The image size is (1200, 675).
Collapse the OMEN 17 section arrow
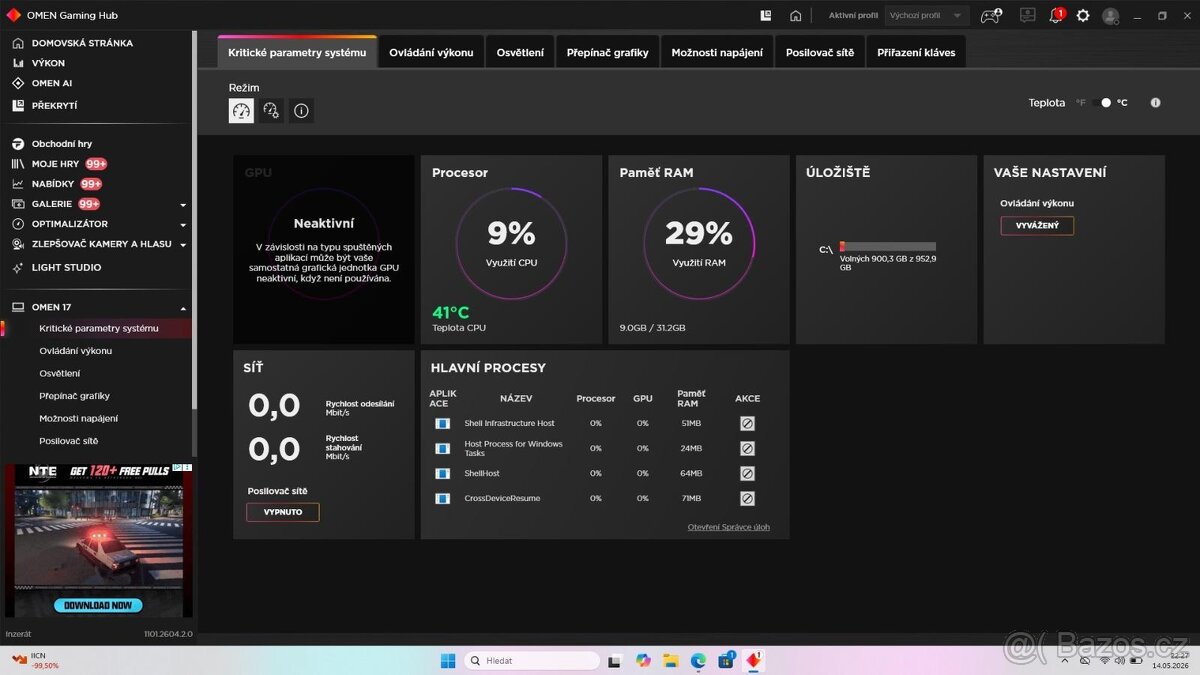pyautogui.click(x=183, y=308)
